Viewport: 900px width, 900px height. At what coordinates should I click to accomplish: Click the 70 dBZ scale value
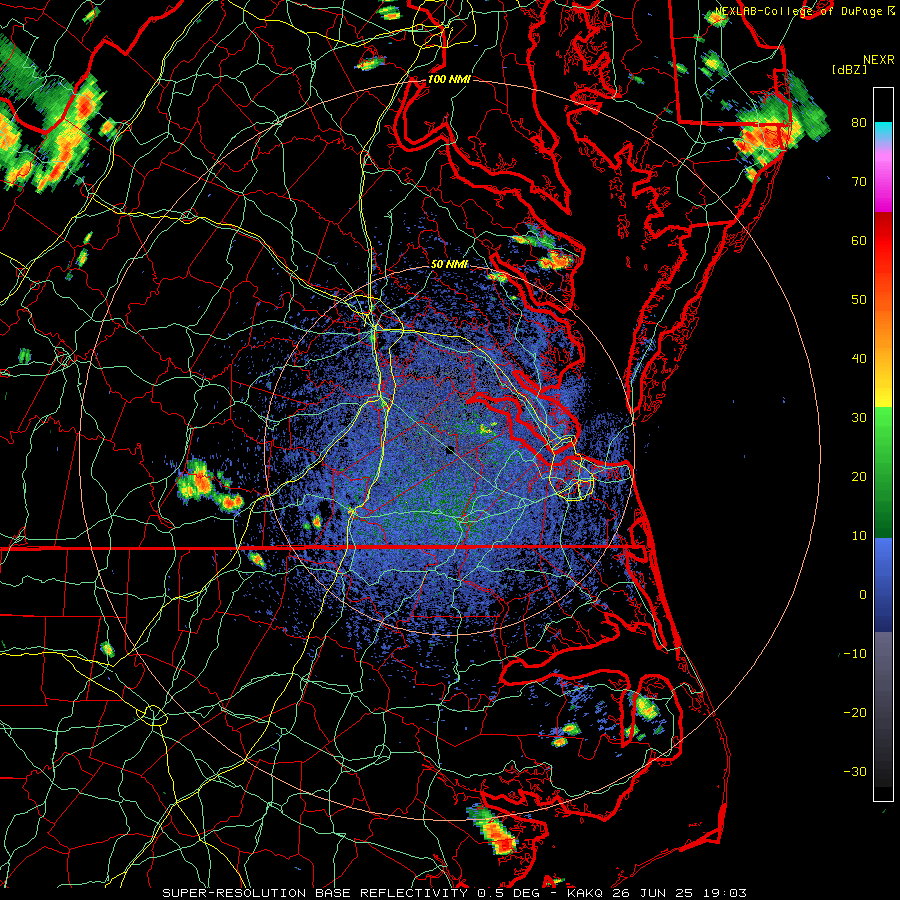(x=859, y=182)
